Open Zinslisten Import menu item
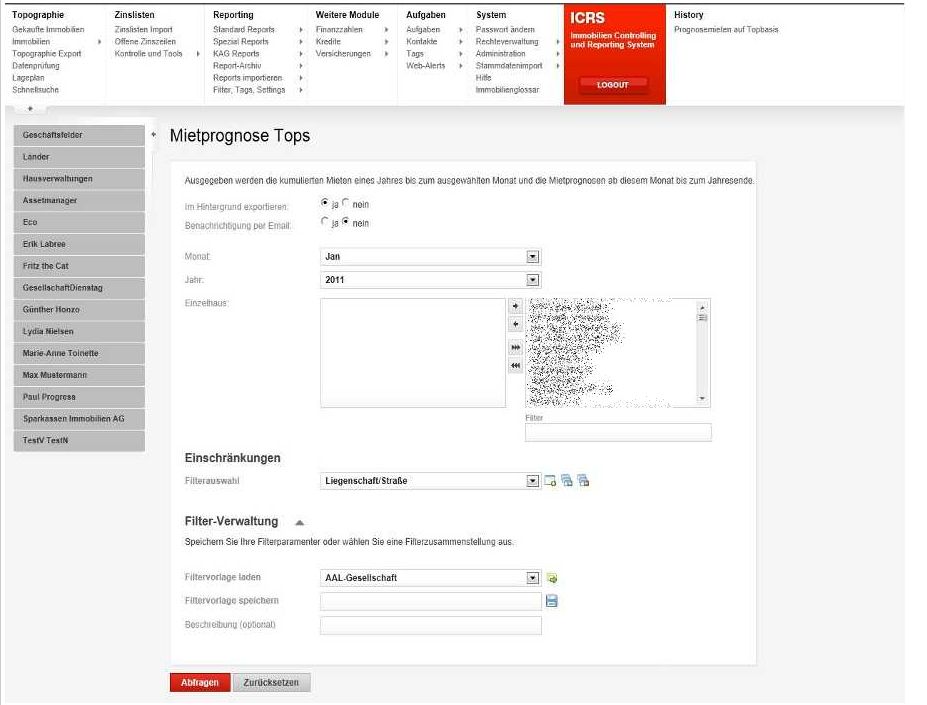 [144, 29]
